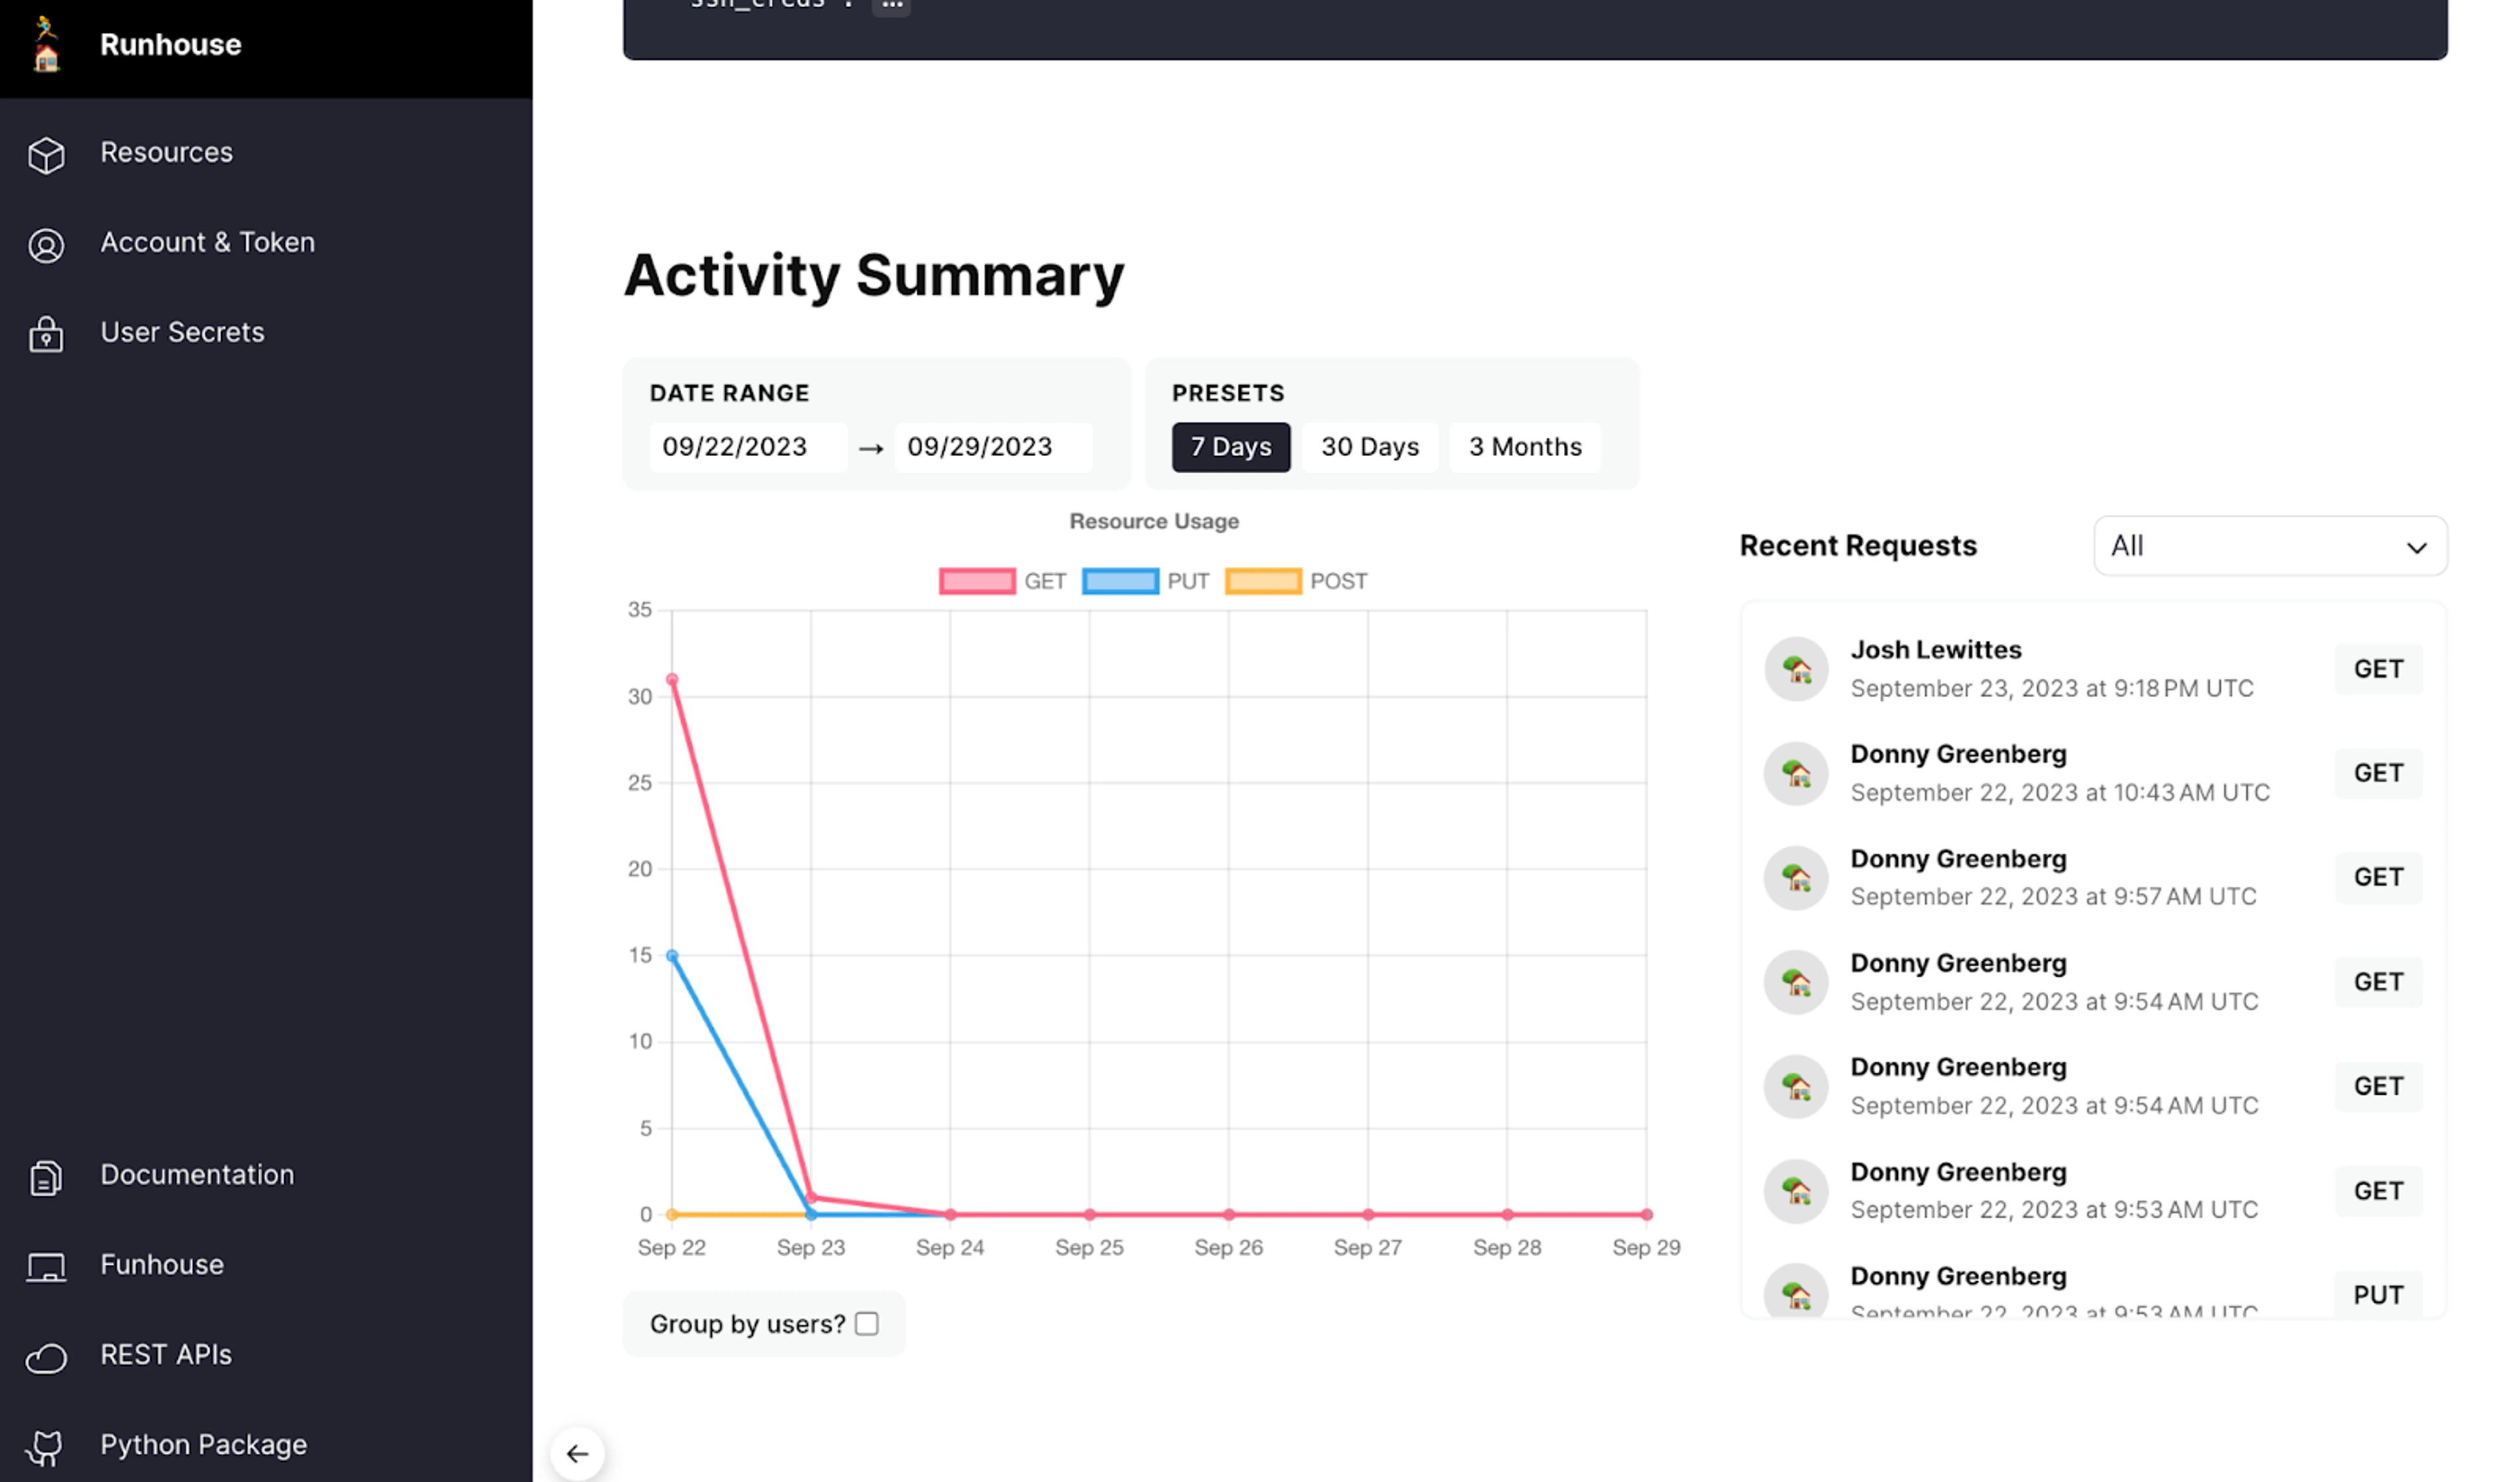Enable the Group by users checkbox
This screenshot has height=1482, width=2520.
(x=867, y=1324)
